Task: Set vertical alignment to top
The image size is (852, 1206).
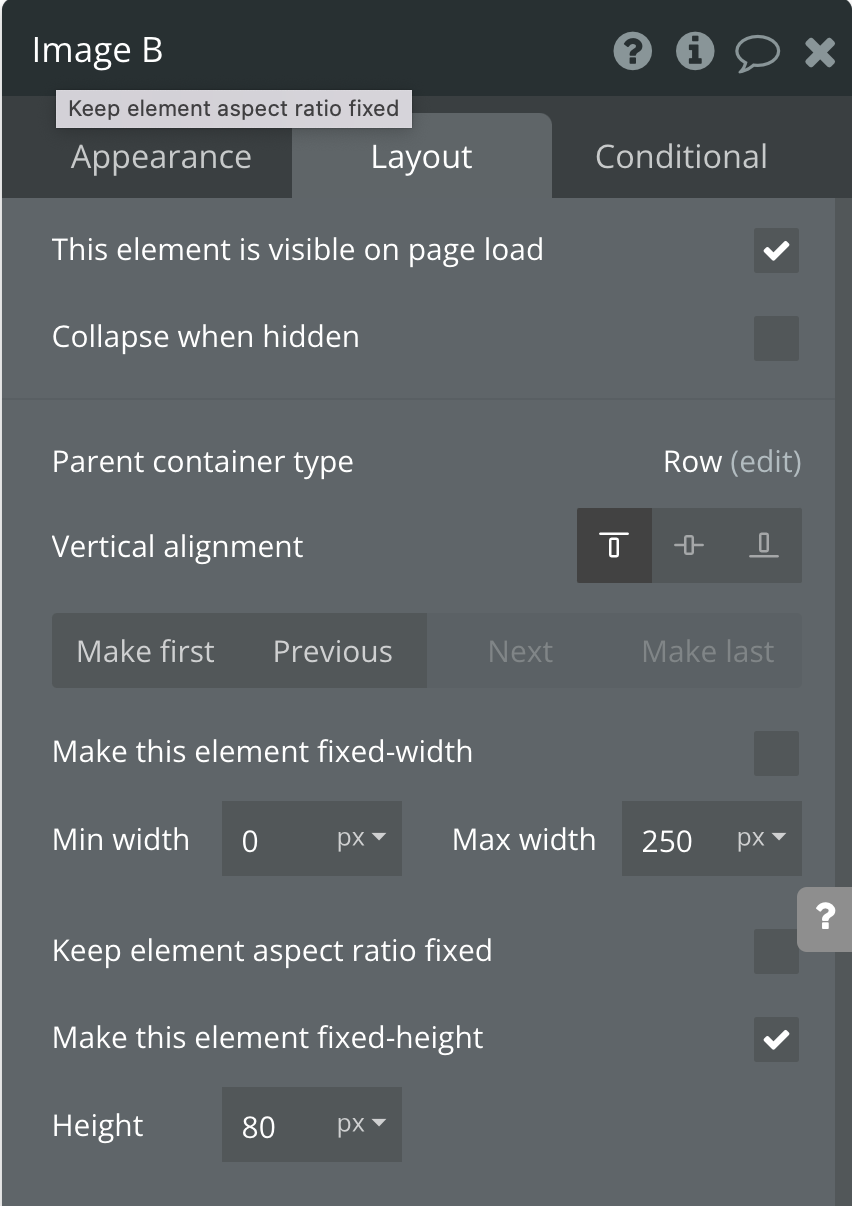Action: 614,546
